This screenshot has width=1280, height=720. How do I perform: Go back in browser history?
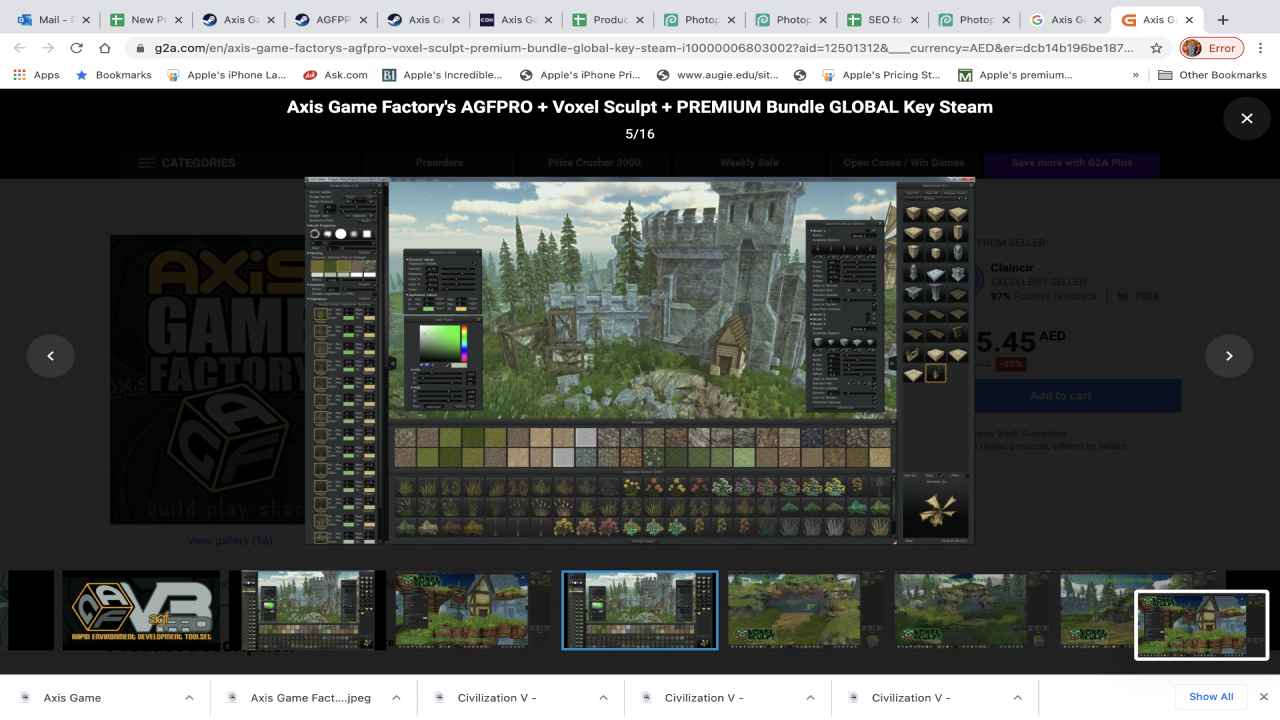coord(20,48)
